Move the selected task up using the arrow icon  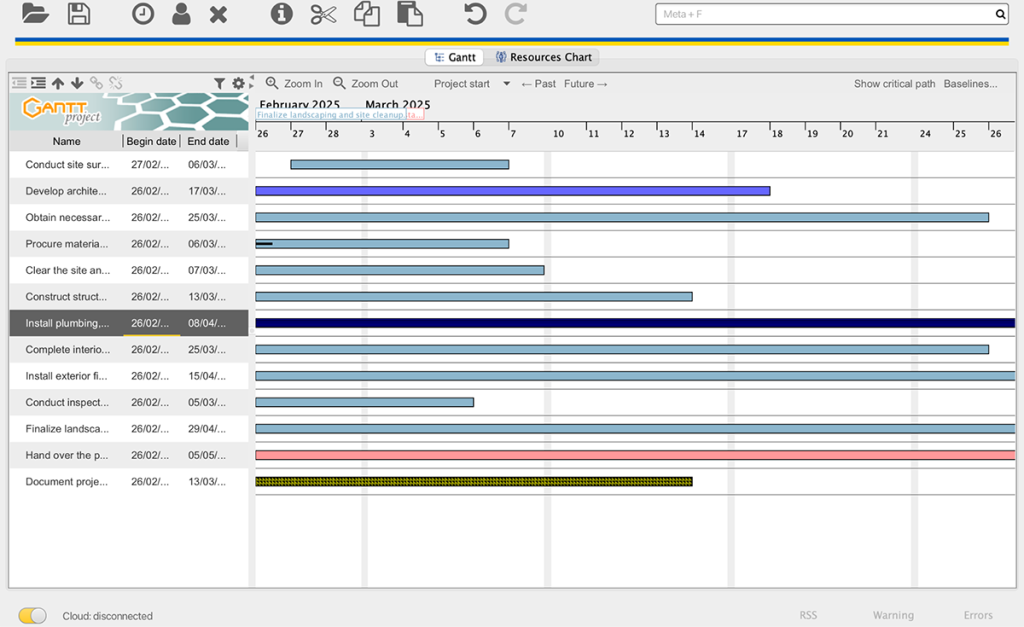57,83
